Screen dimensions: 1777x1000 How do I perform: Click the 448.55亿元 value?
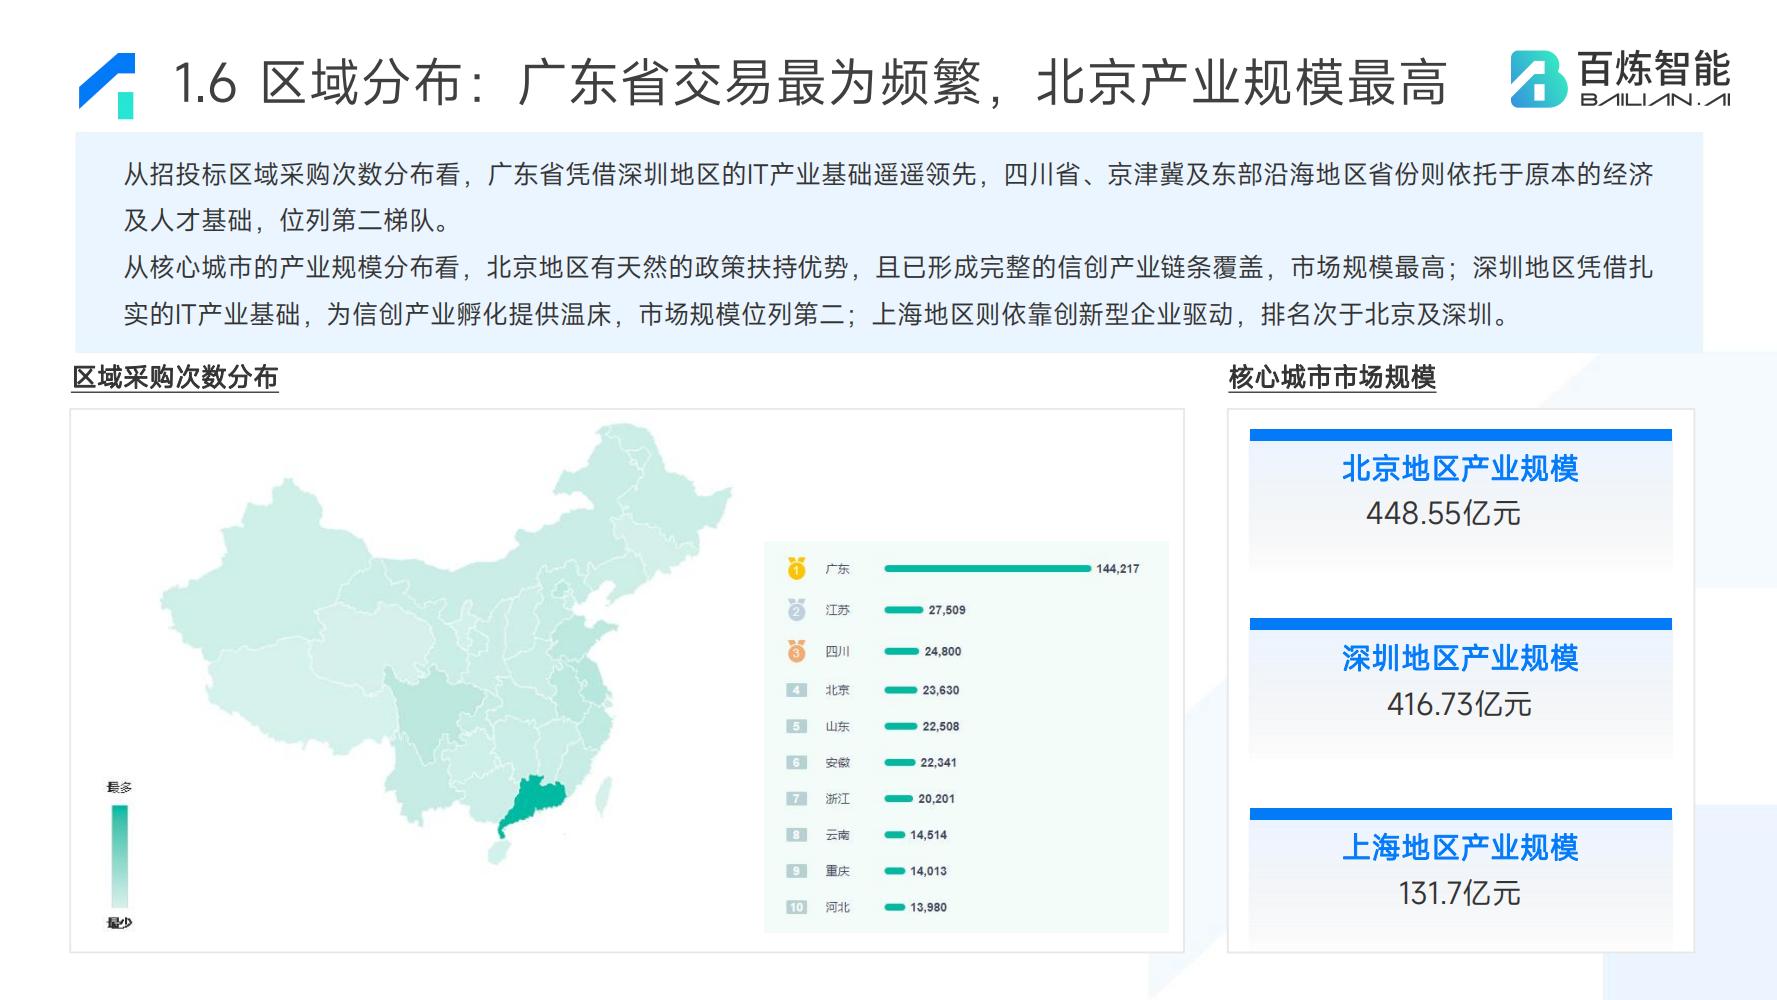(1443, 513)
